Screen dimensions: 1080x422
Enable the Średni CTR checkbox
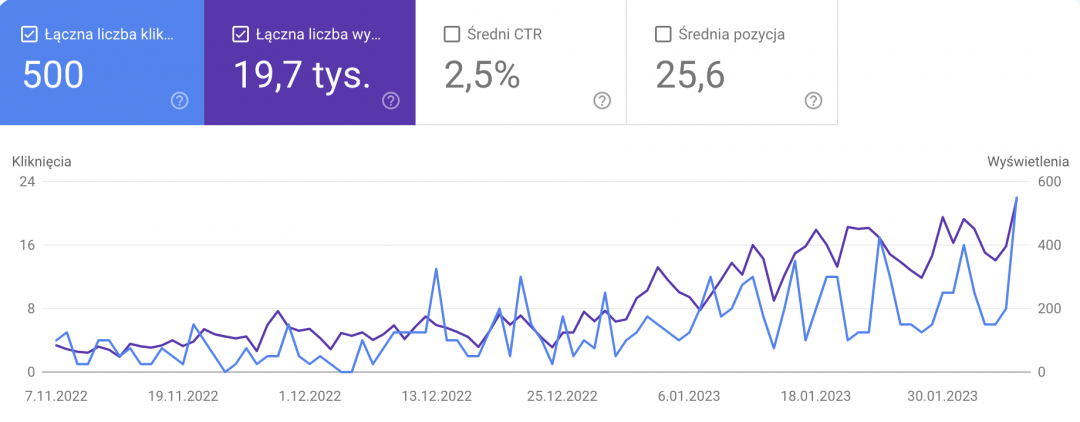tap(451, 35)
